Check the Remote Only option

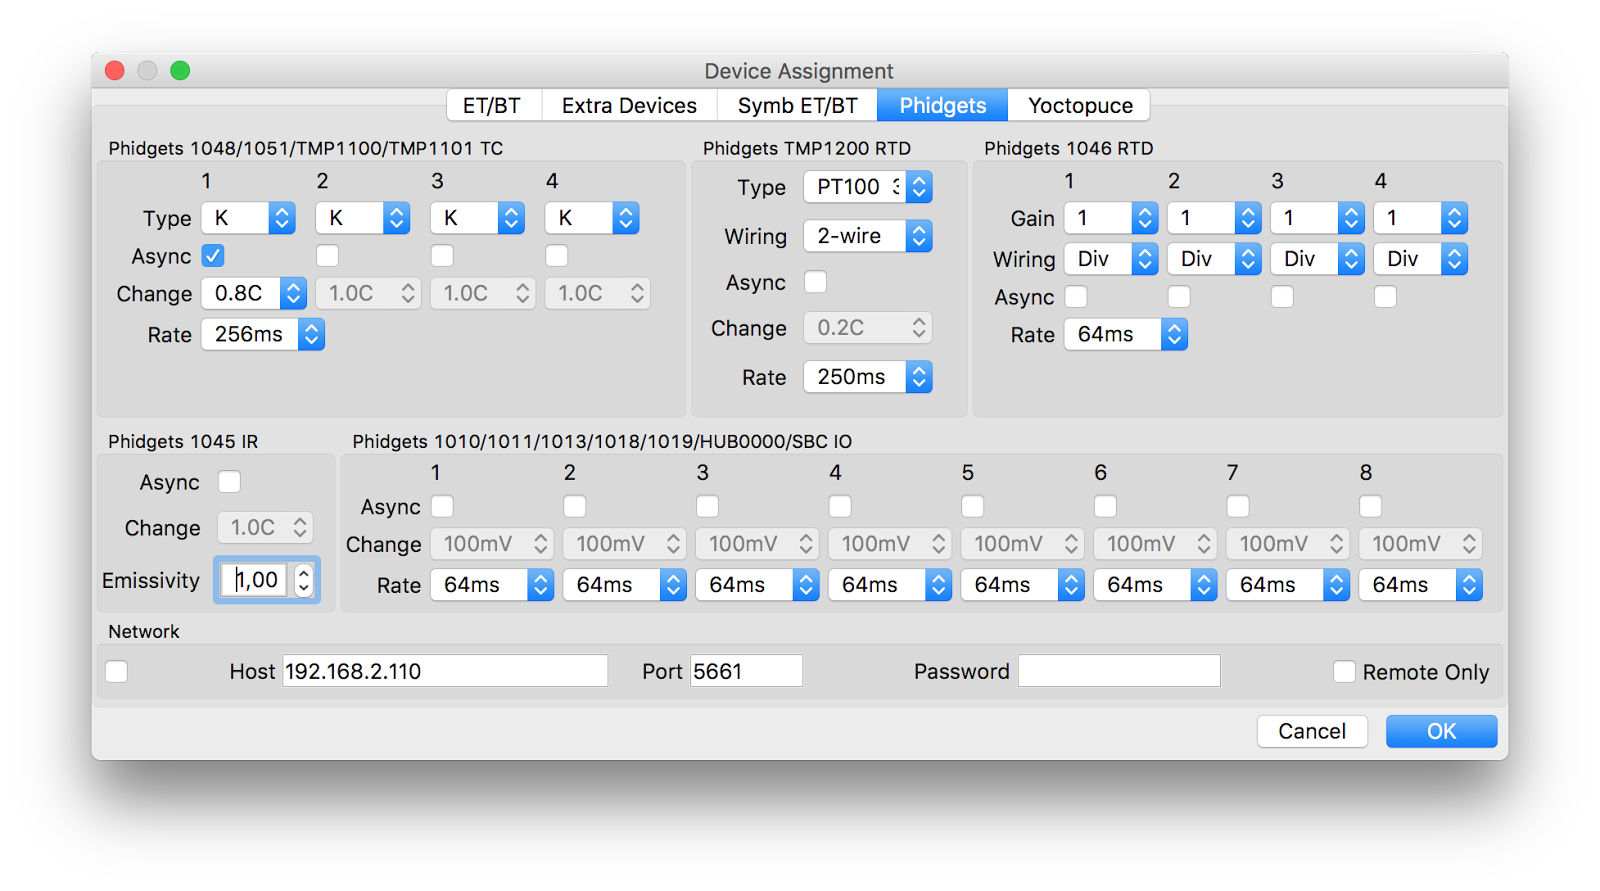pos(1344,672)
